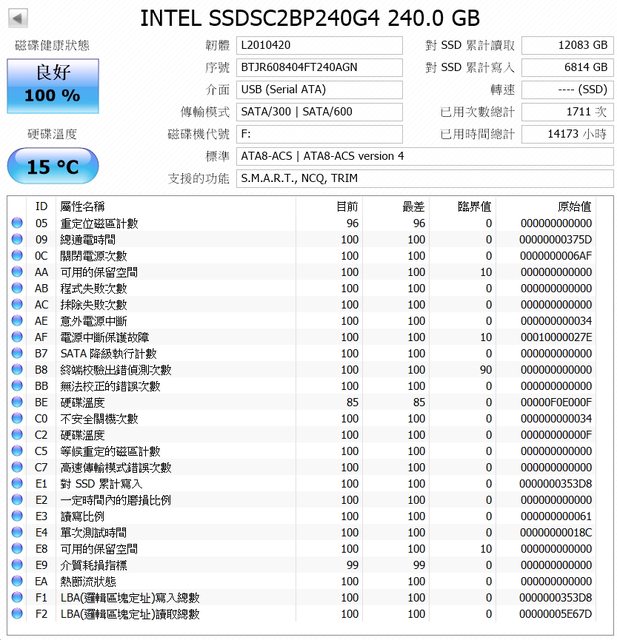Select the firmware field showing L2010420
The image size is (617, 640).
319,46
